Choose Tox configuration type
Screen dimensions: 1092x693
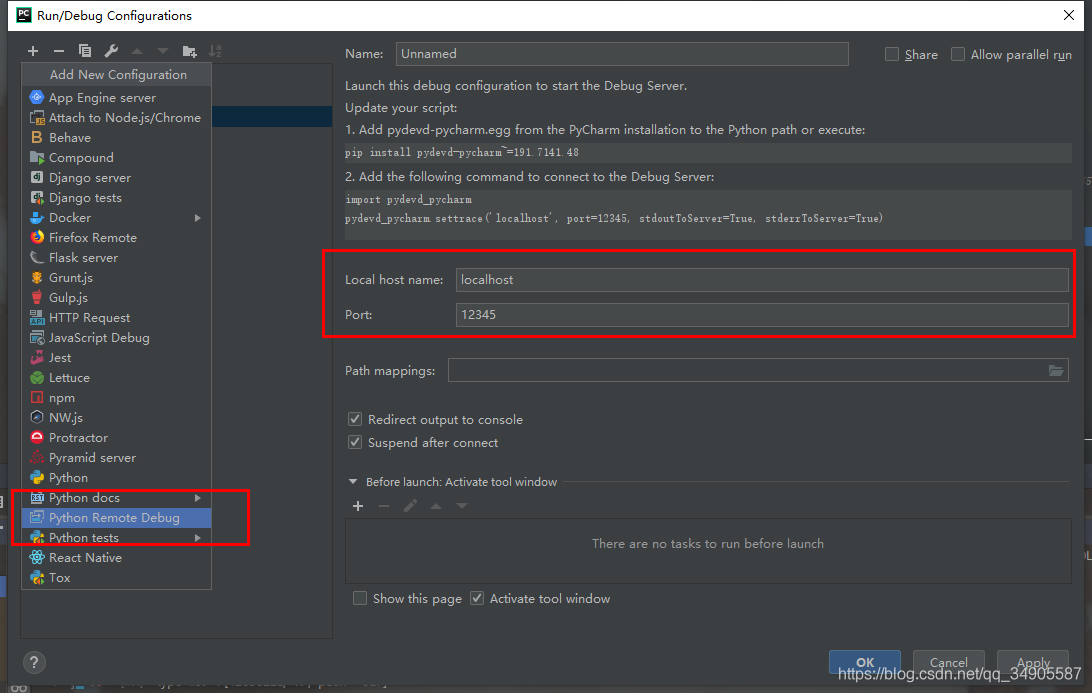point(116,577)
